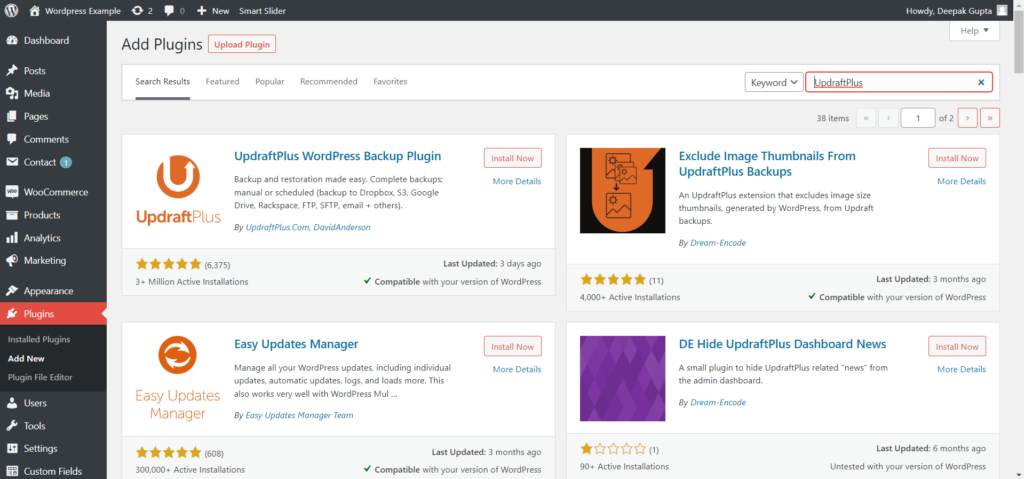This screenshot has width=1024, height=479.
Task: Click the purple DE Hide plugin thumbnail
Action: coord(622,378)
